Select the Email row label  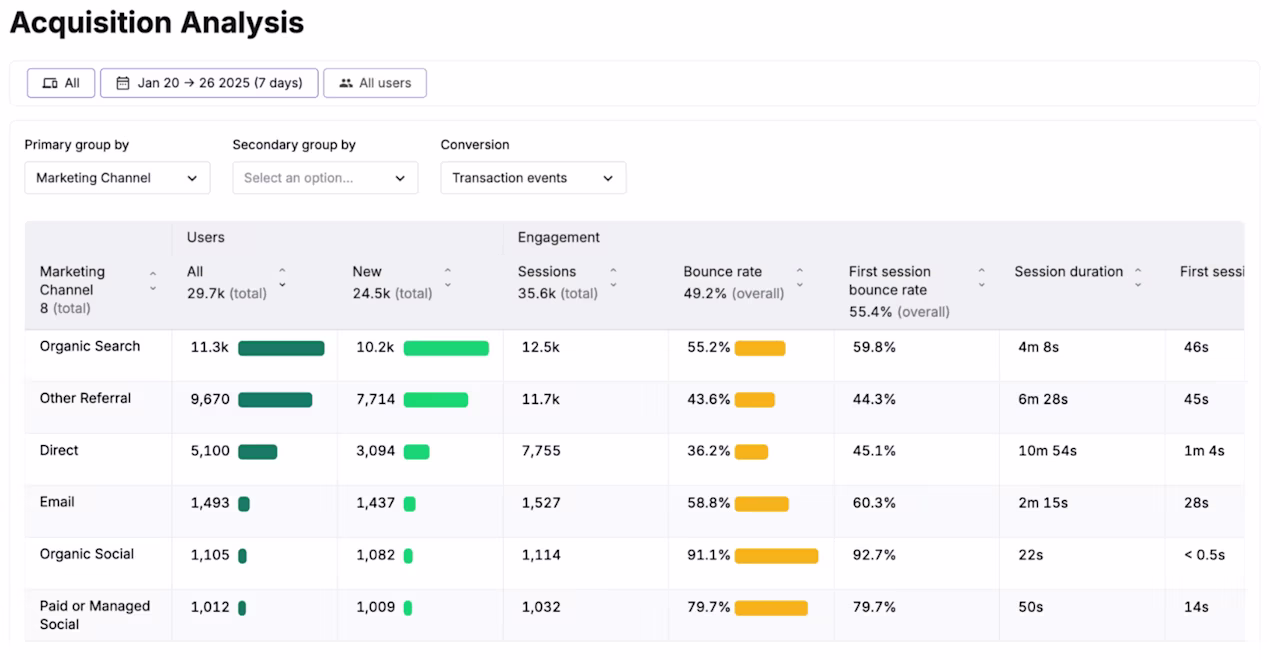coord(57,502)
